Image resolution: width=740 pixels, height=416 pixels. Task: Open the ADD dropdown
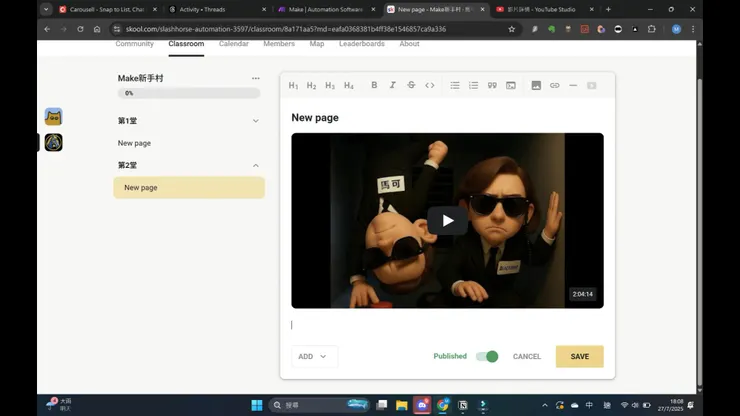pos(314,356)
